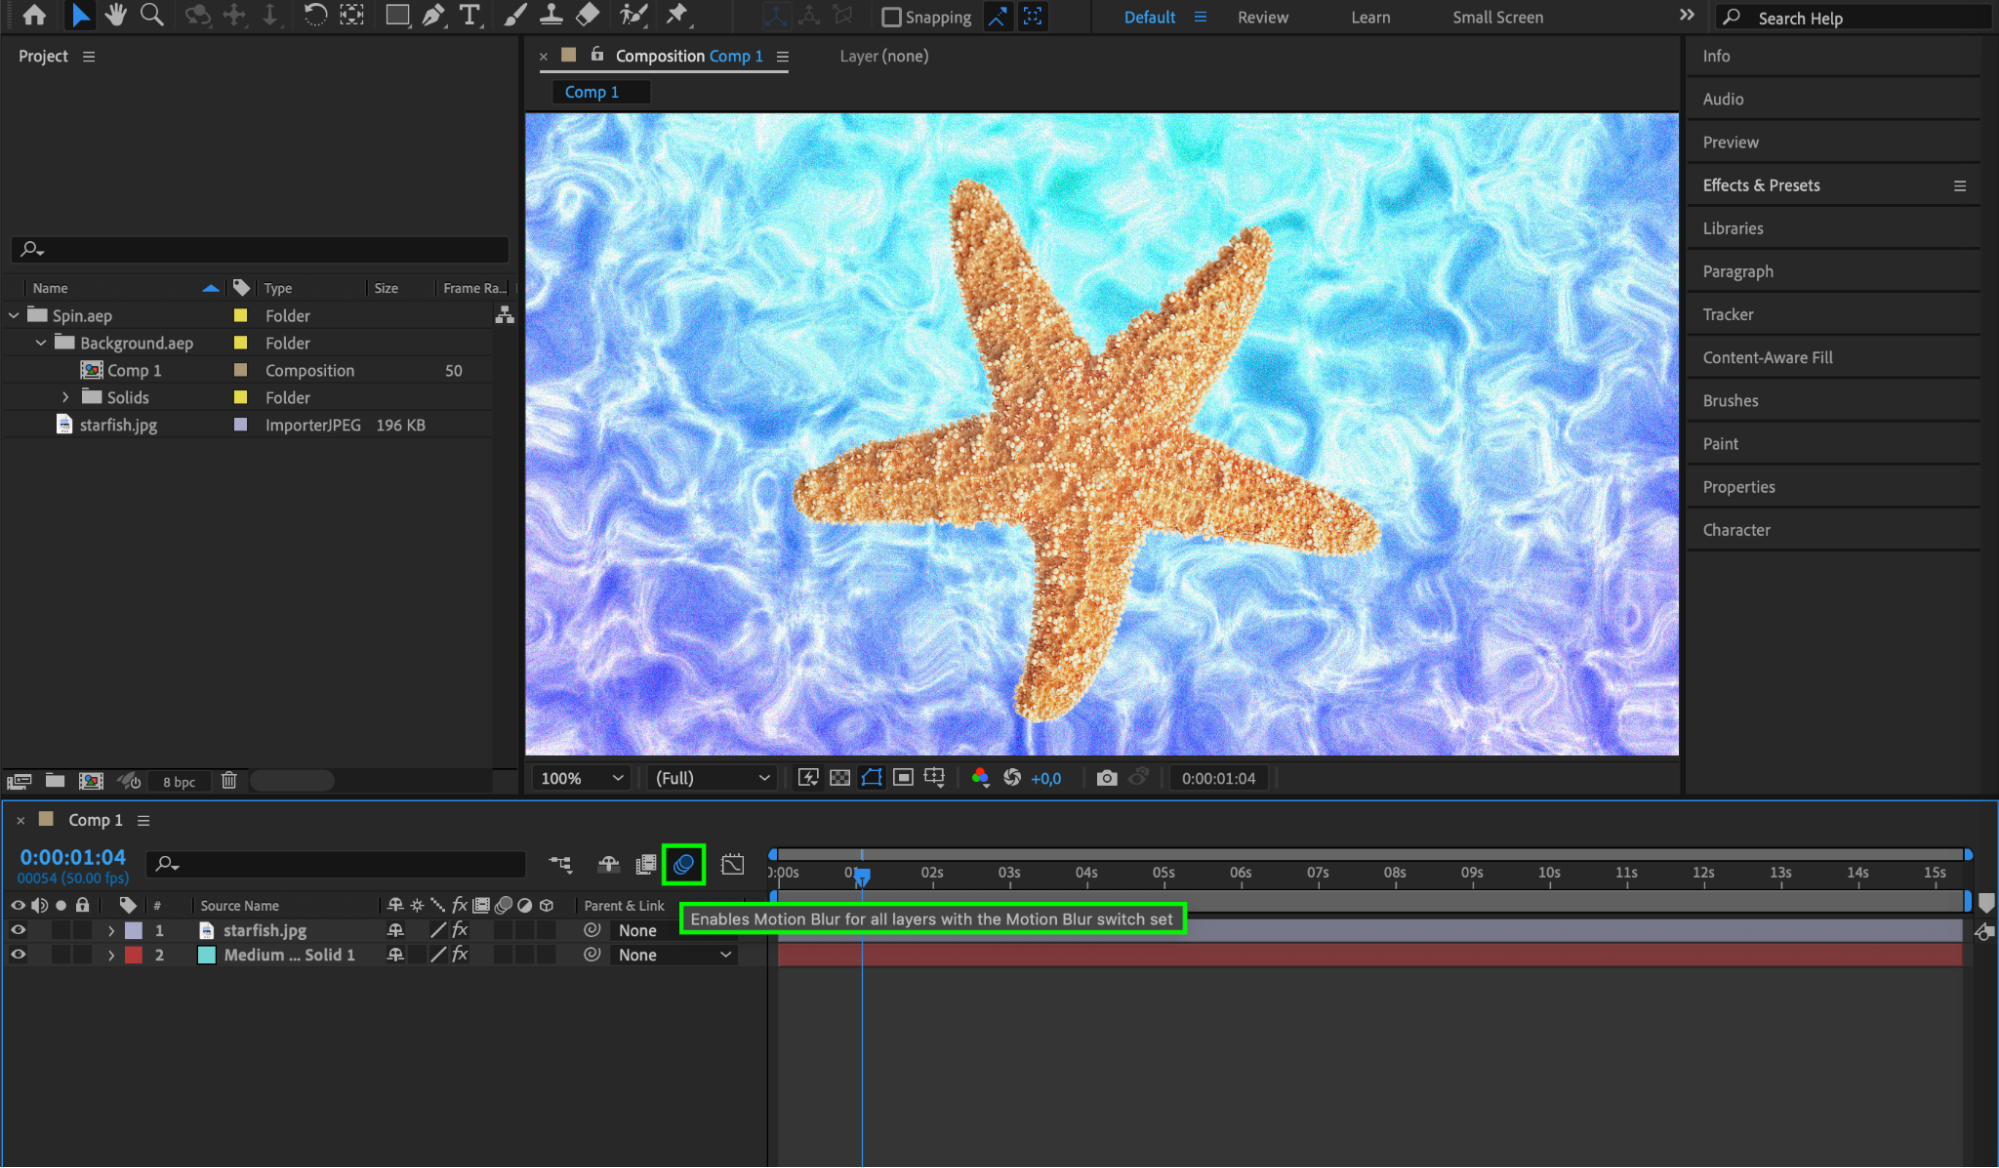Viewport: 1999px width, 1168px height.
Task: Hide the starfish.jpg layer
Action: (18, 930)
